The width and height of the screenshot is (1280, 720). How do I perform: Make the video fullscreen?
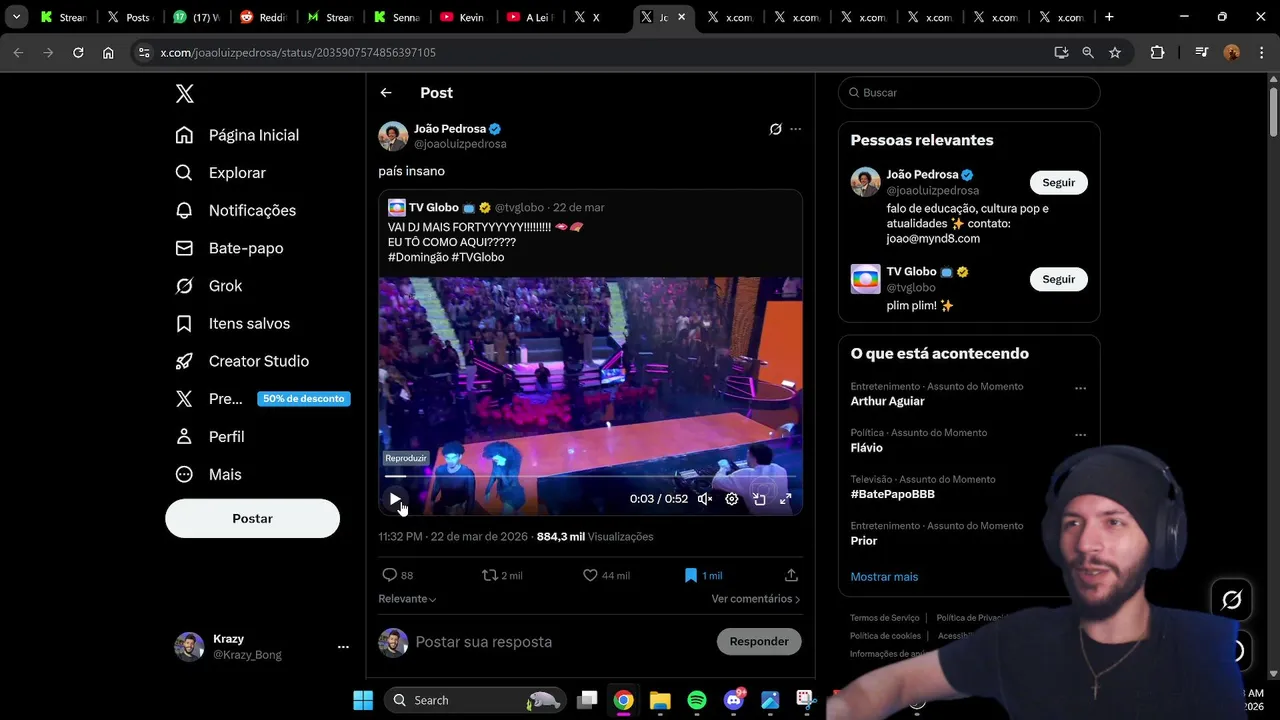(786, 499)
